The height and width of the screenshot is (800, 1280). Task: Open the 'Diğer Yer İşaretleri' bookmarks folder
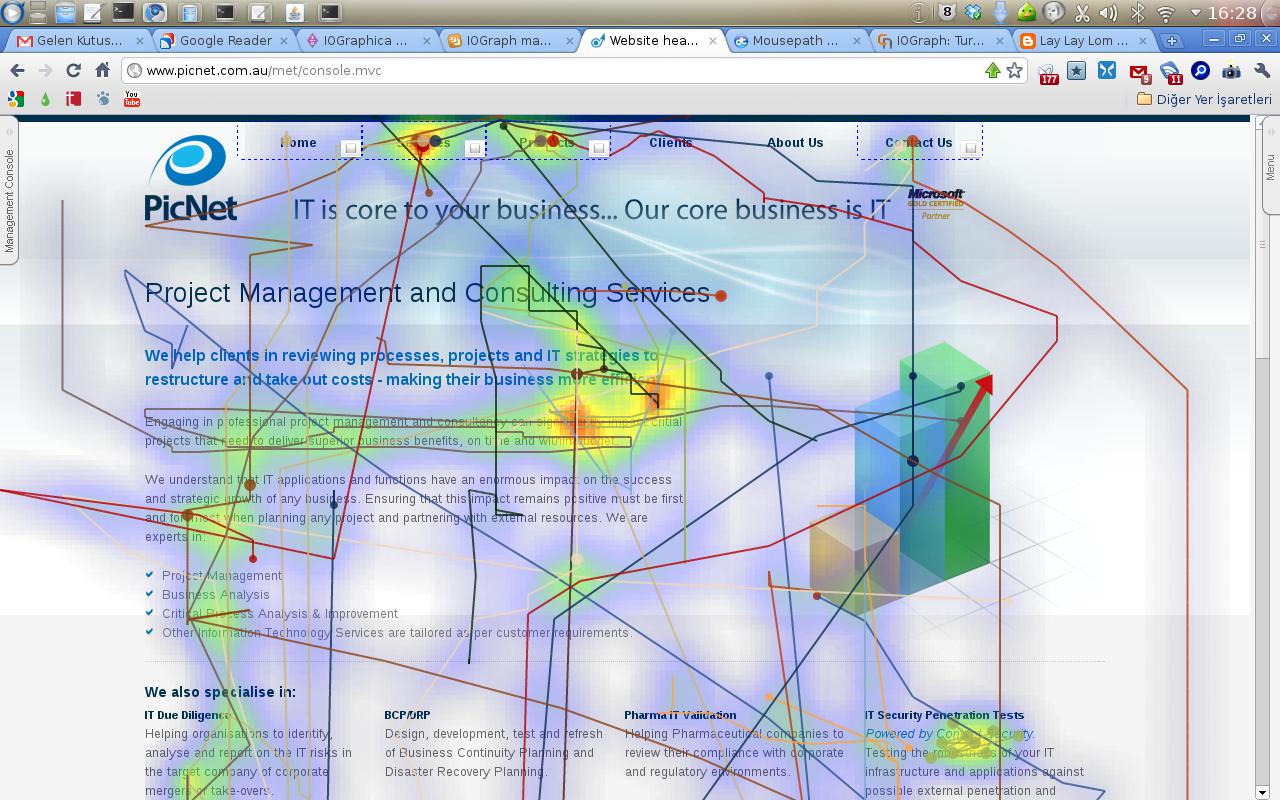coord(1205,99)
